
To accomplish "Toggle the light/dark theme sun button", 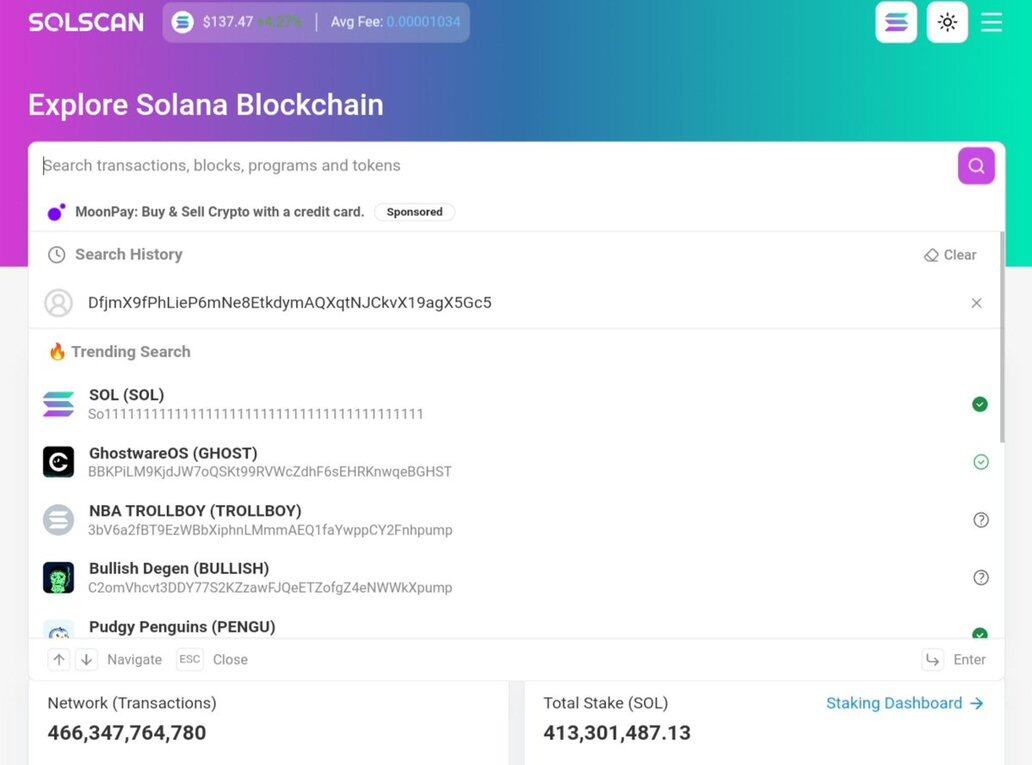I will 947,22.
